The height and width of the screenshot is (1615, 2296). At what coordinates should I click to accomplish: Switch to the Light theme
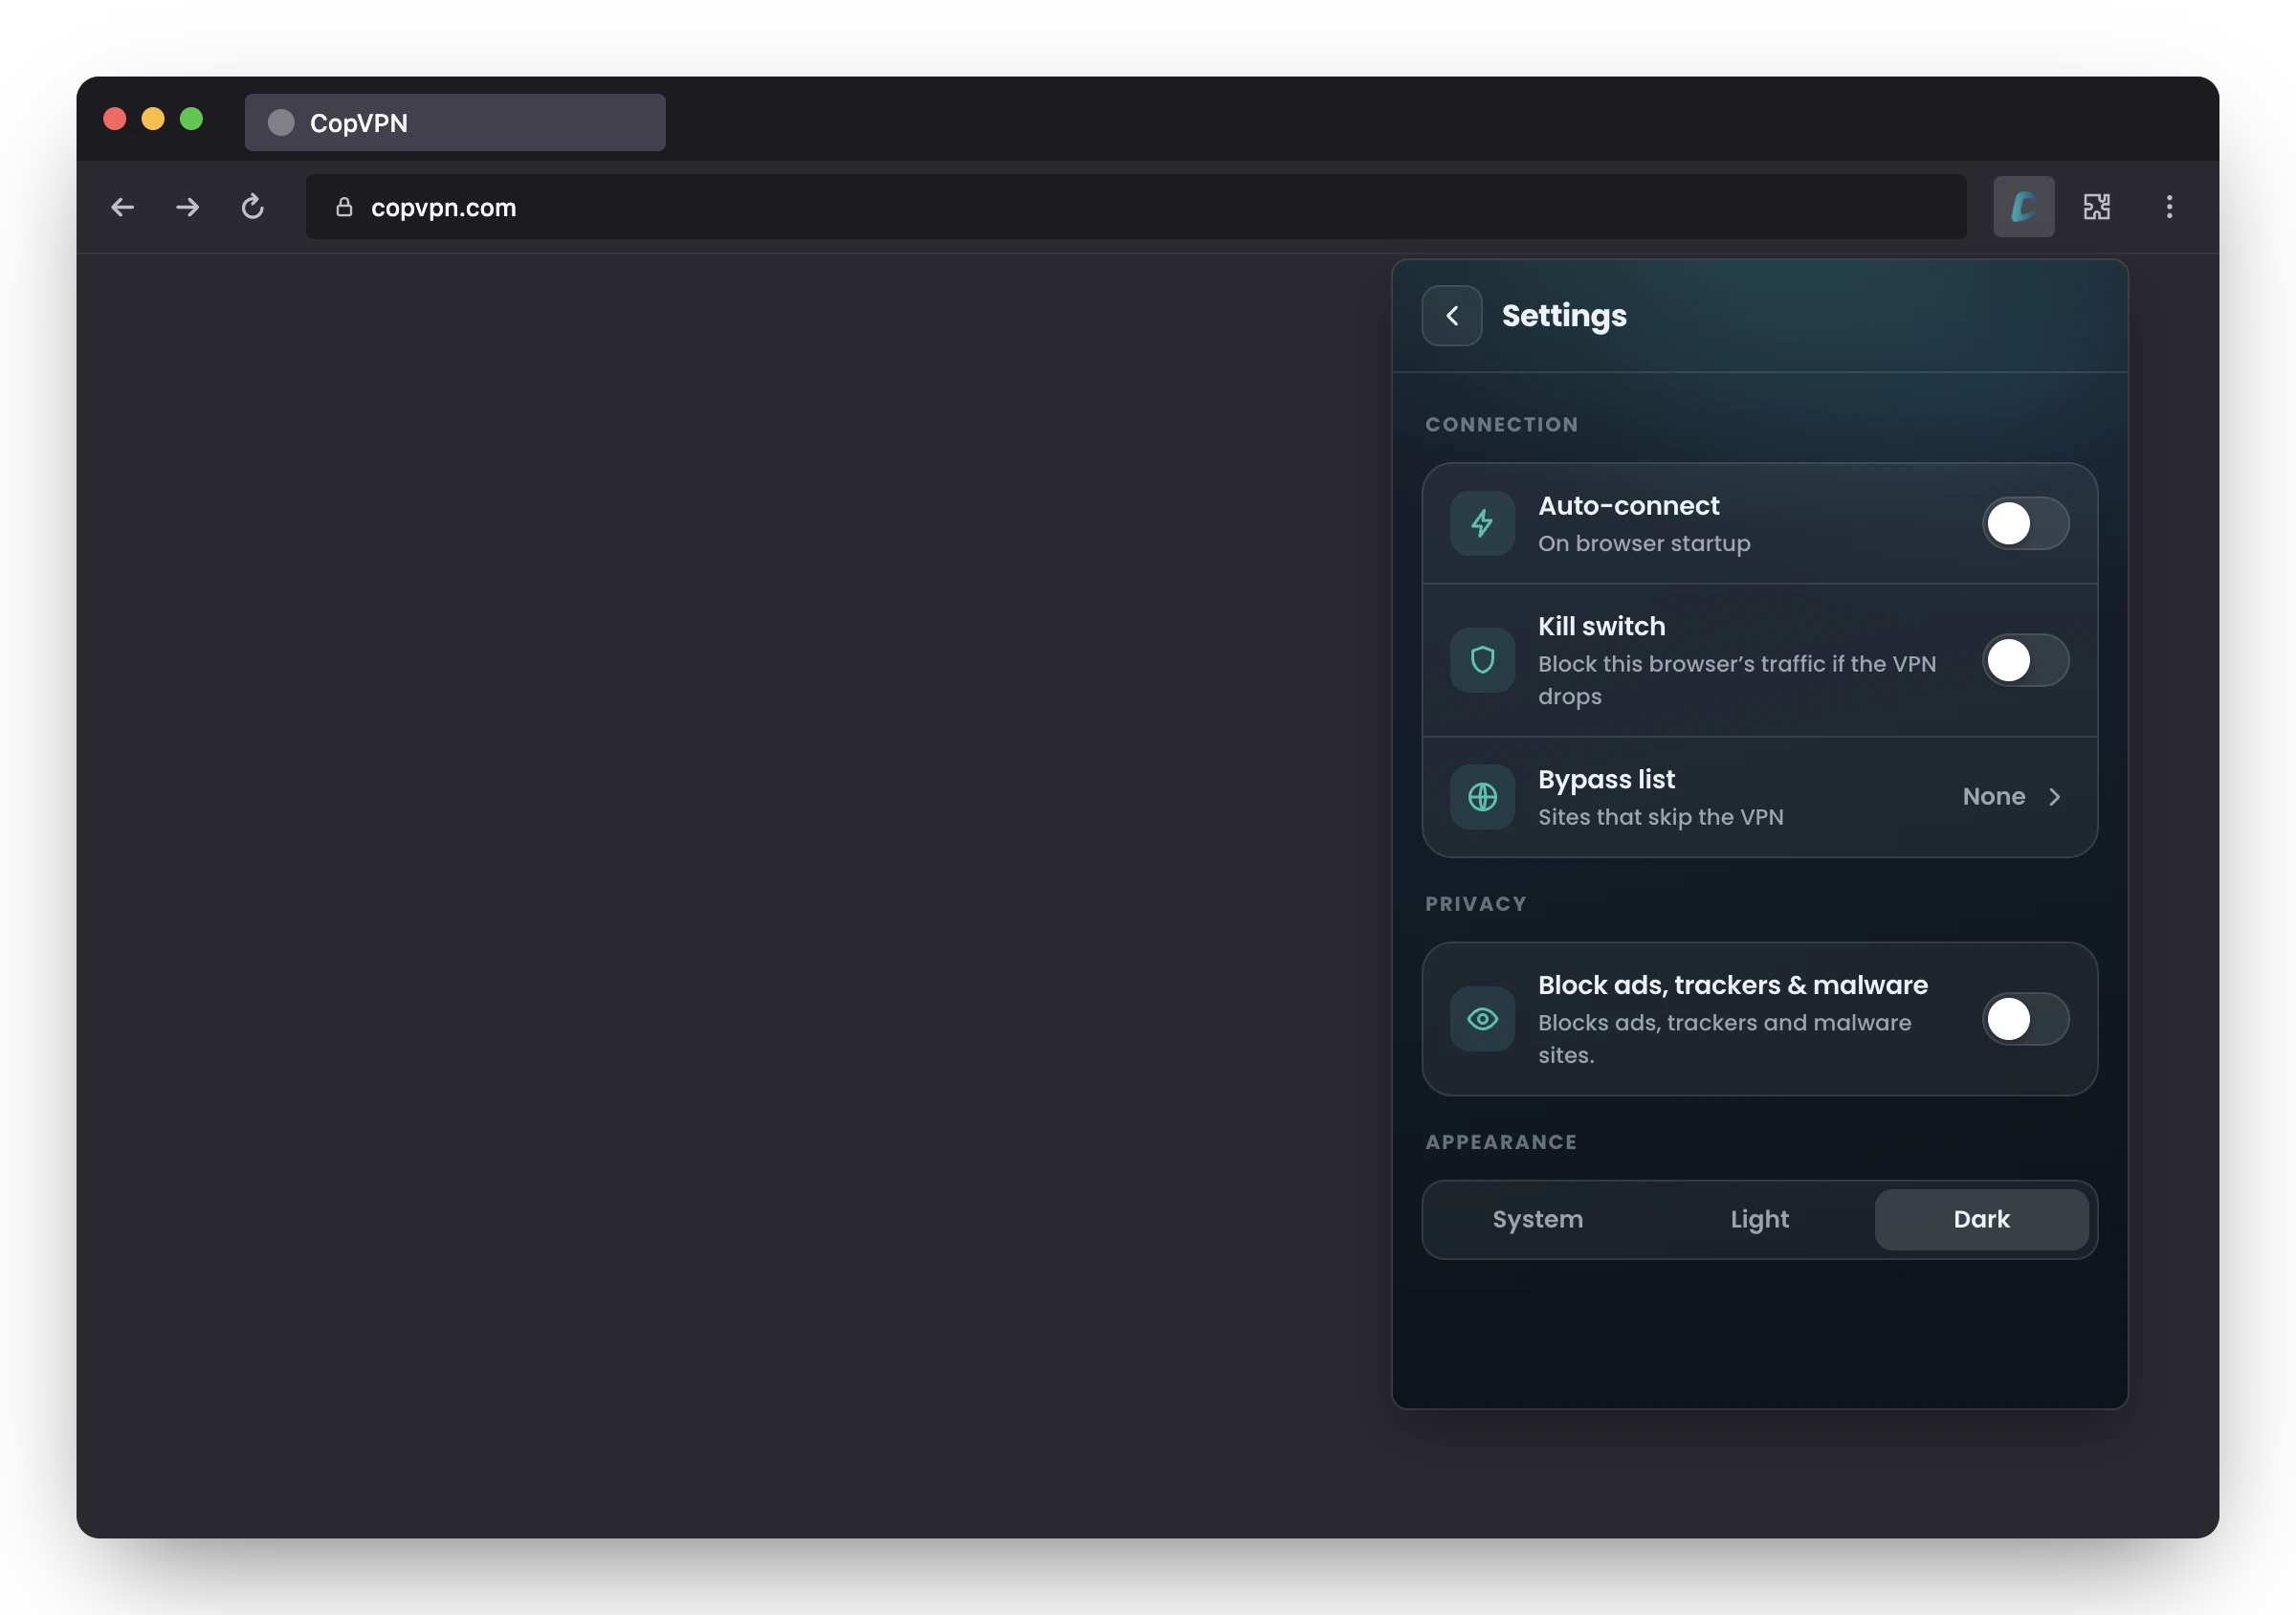coord(1759,1219)
